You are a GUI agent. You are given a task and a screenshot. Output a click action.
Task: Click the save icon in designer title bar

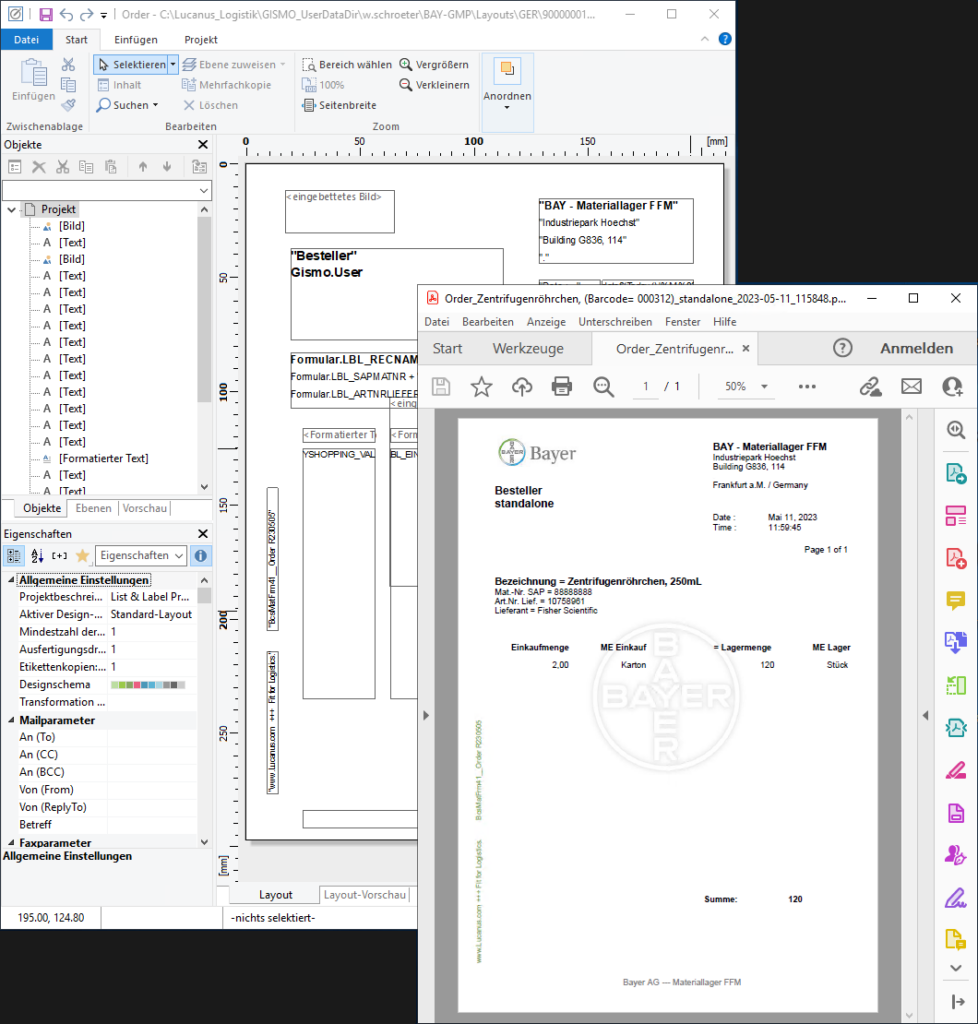(x=46, y=14)
